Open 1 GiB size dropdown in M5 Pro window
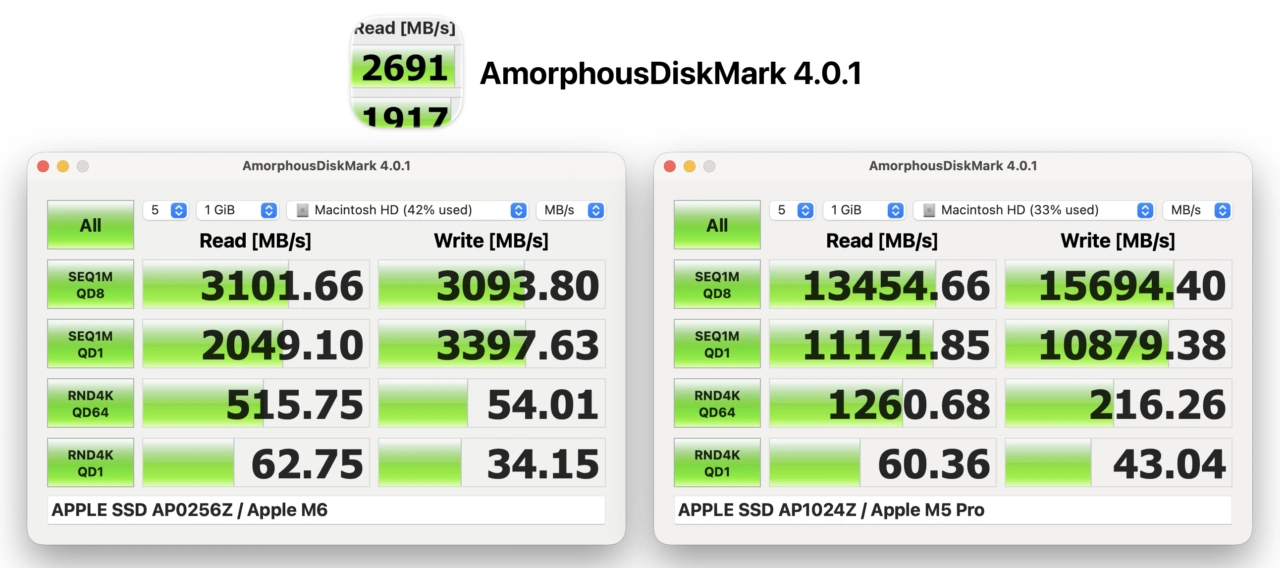Viewport: 1280px width, 568px height. point(864,210)
